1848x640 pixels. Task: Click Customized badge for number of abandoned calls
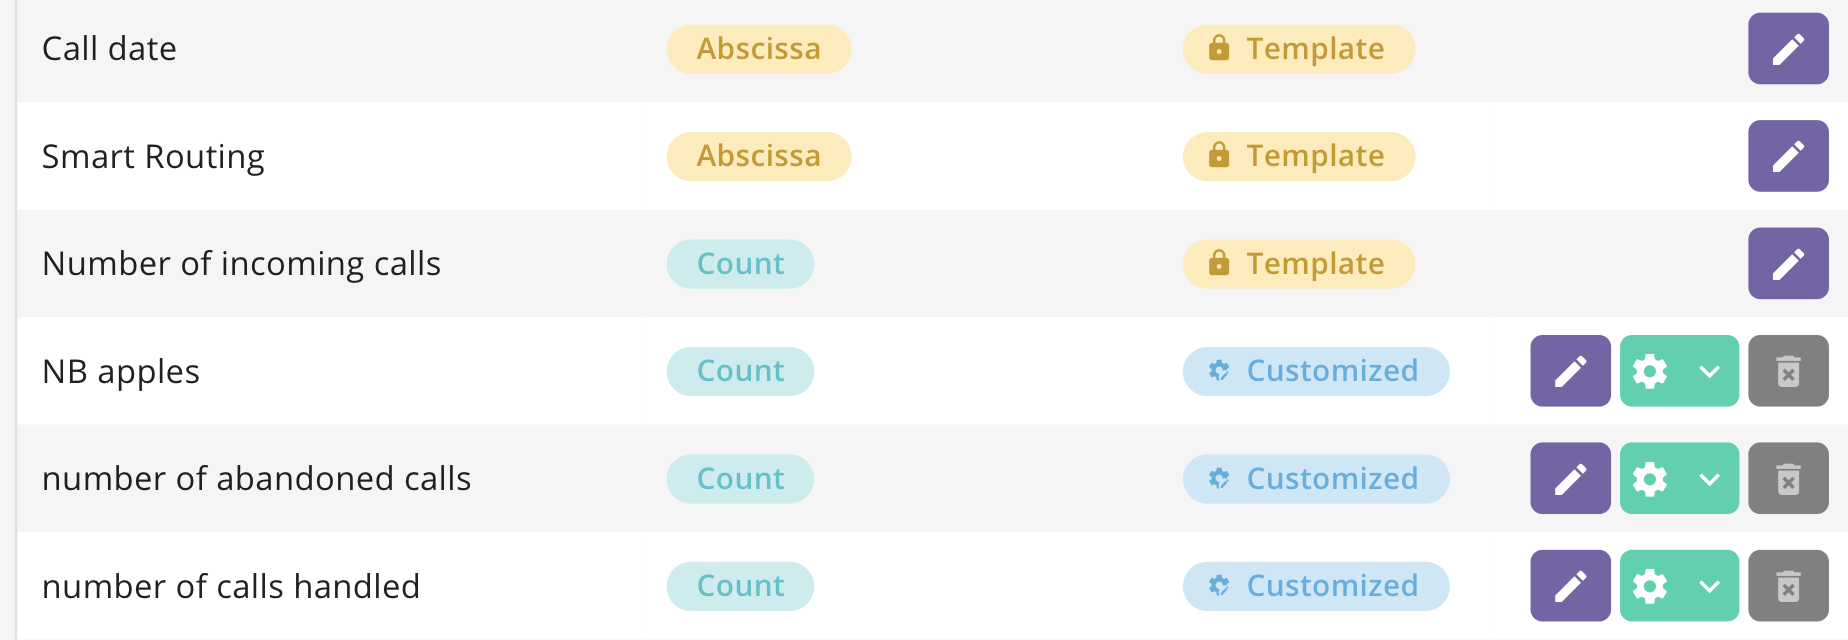(x=1315, y=479)
